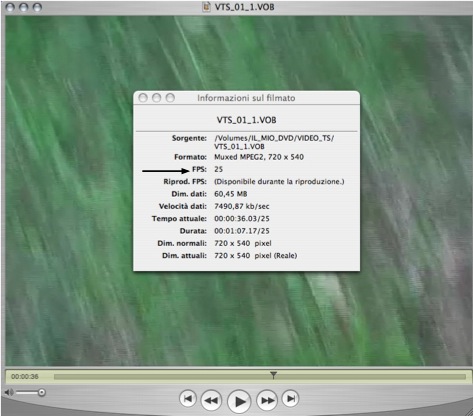This screenshot has height=416, width=473.
Task: Click the fast forward button
Action: click(267, 400)
